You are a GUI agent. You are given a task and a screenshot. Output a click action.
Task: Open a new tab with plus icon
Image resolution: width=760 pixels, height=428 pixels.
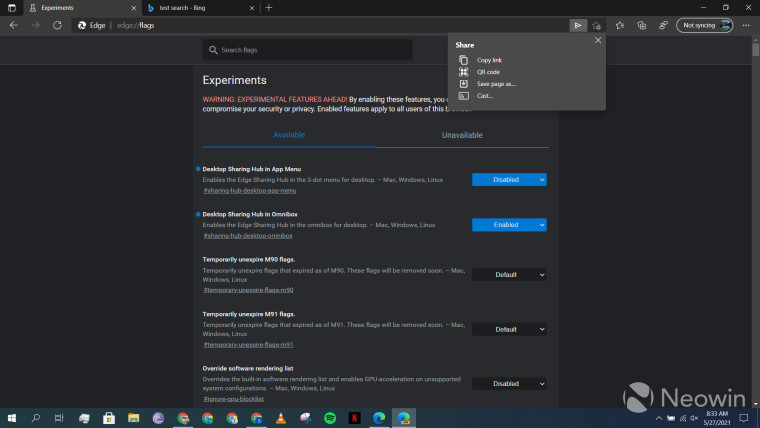(269, 8)
